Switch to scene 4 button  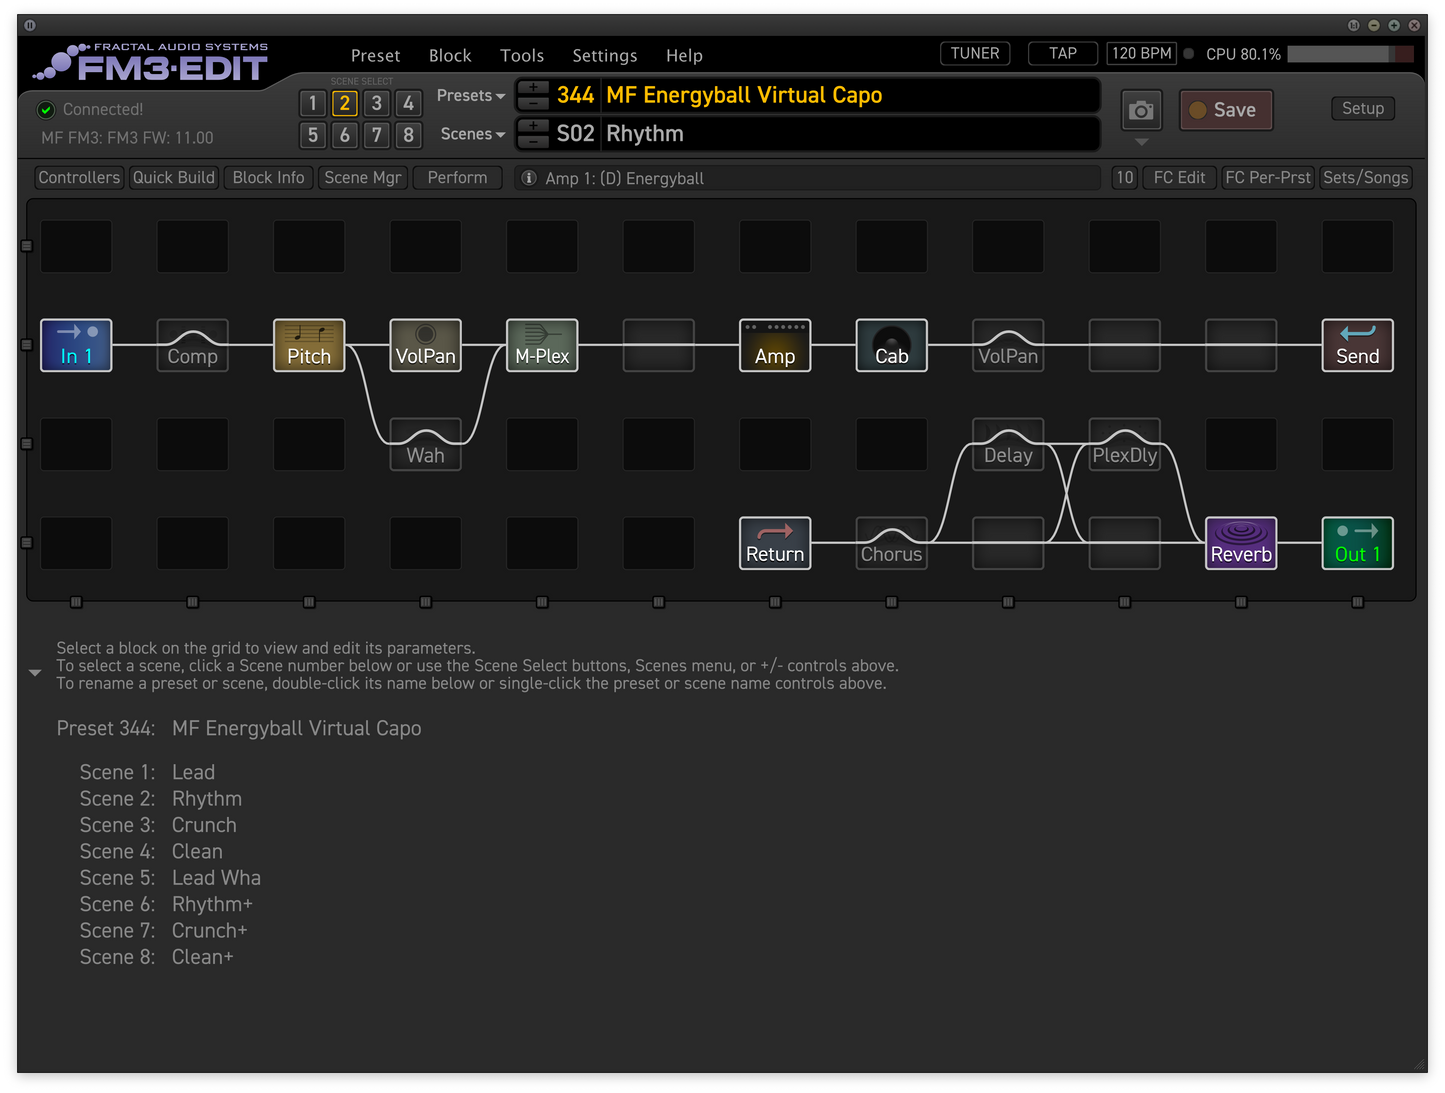(408, 103)
